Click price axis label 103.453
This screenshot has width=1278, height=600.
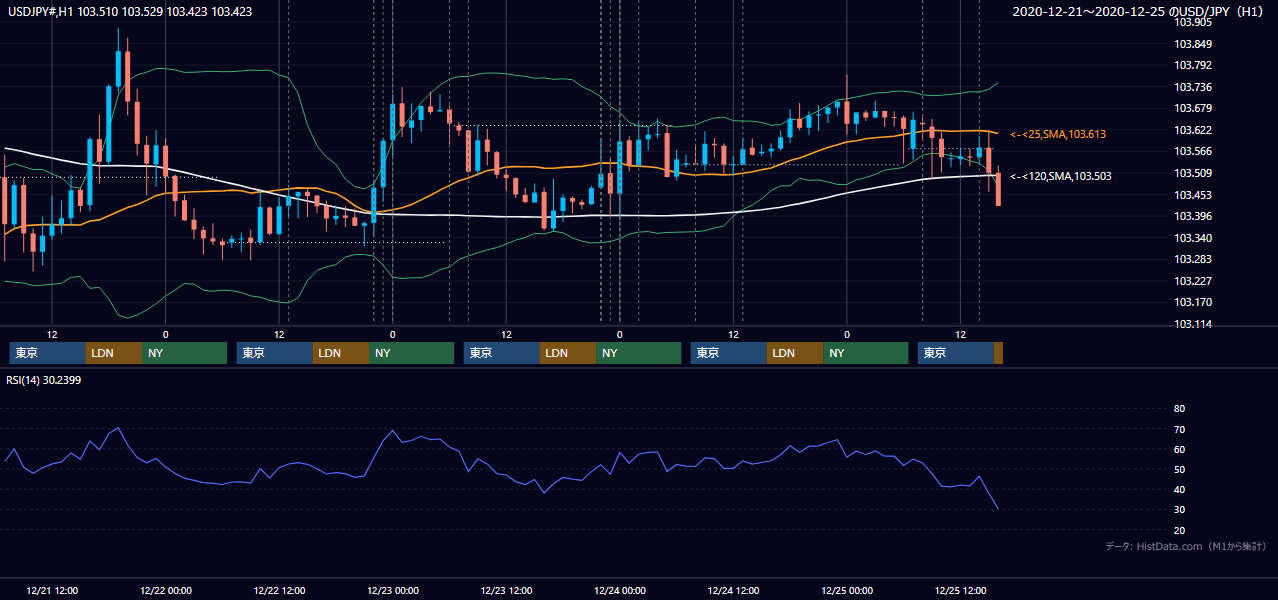(x=1193, y=195)
